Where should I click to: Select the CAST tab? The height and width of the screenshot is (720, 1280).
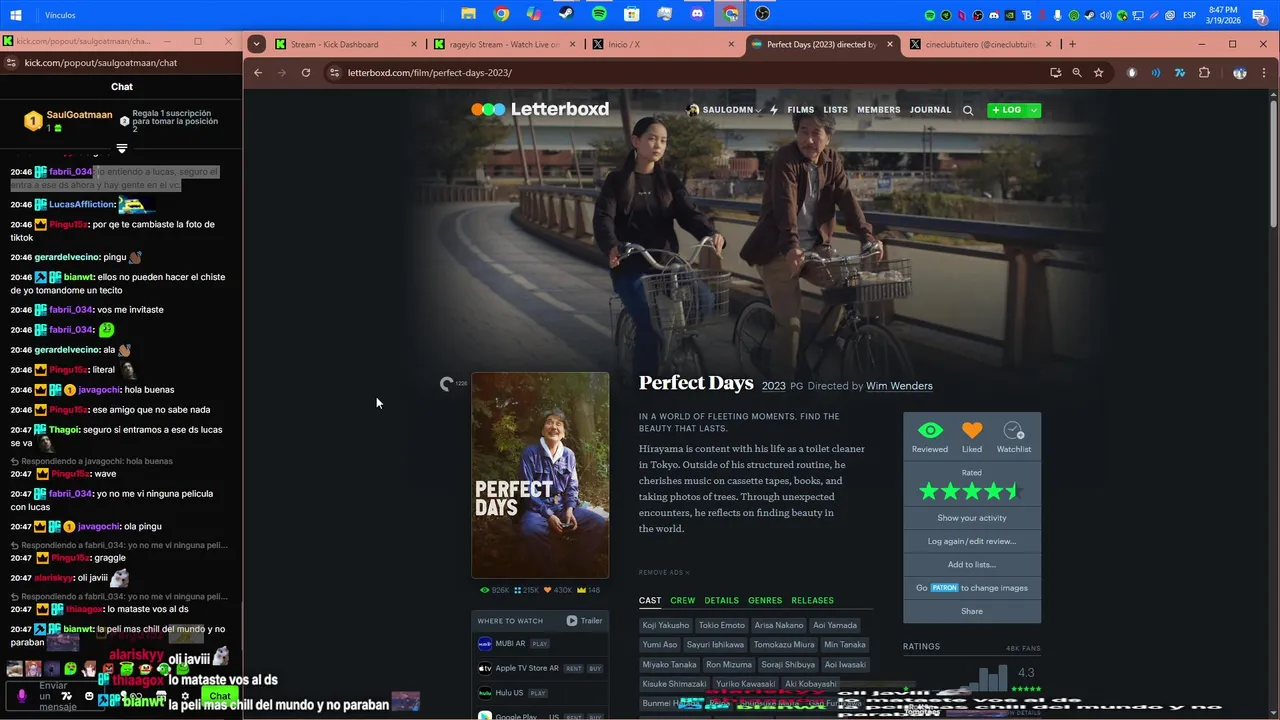650,601
